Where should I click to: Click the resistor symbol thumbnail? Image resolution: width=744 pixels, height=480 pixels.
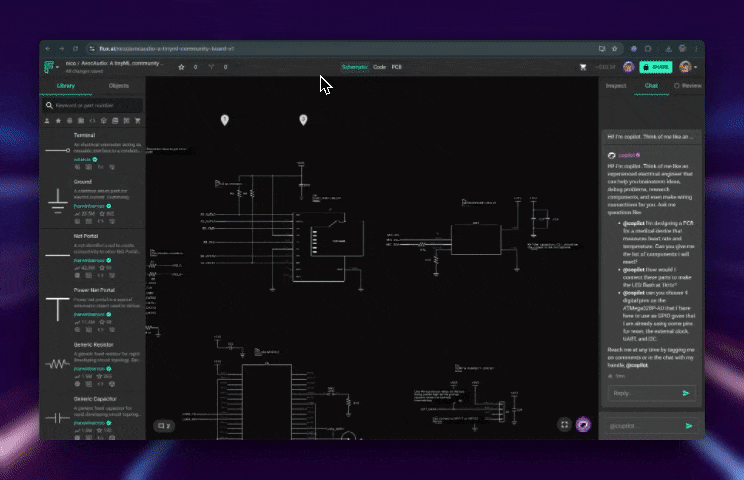click(x=57, y=364)
